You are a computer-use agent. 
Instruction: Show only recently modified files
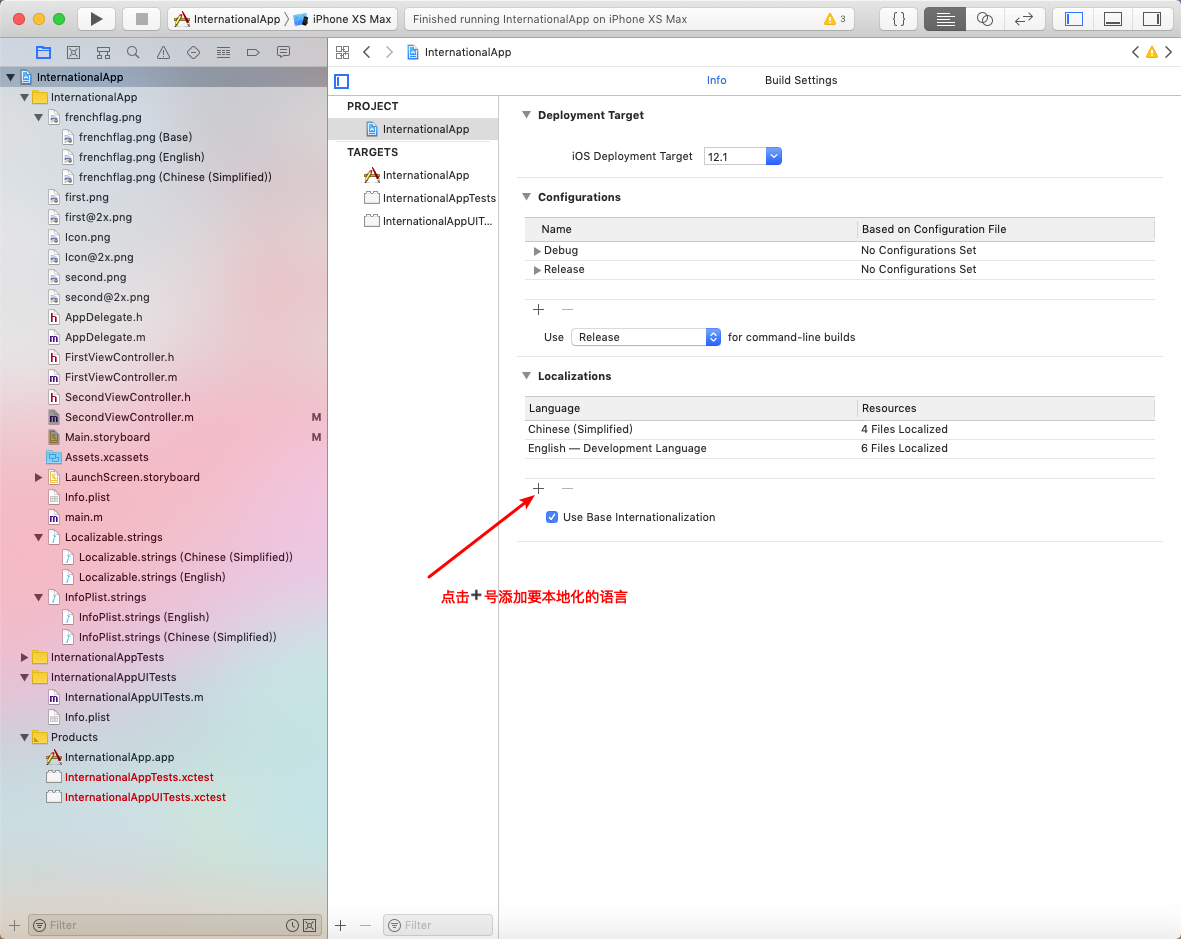point(292,925)
